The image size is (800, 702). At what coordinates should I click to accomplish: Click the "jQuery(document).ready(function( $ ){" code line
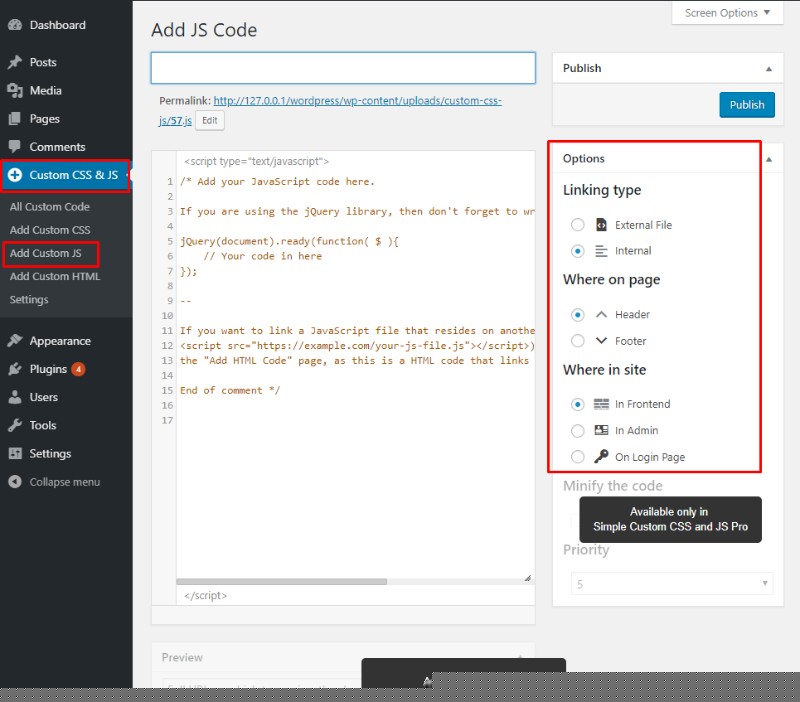pyautogui.click(x=289, y=241)
